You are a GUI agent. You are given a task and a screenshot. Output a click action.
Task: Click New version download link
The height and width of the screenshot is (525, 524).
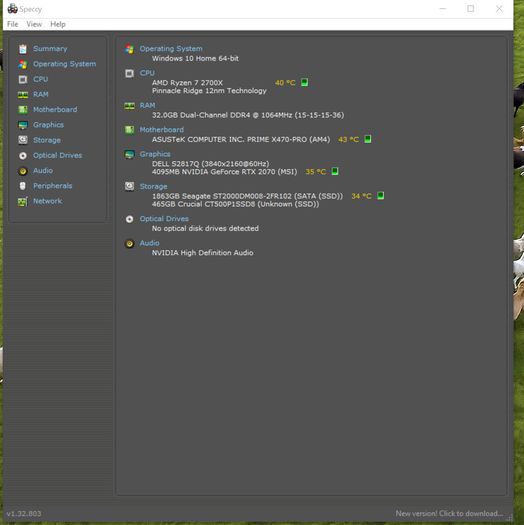(449, 513)
